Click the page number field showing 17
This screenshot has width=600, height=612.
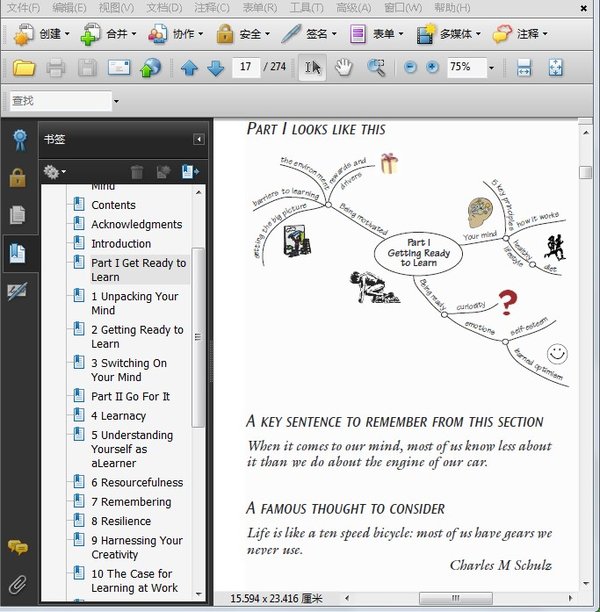pos(244,68)
